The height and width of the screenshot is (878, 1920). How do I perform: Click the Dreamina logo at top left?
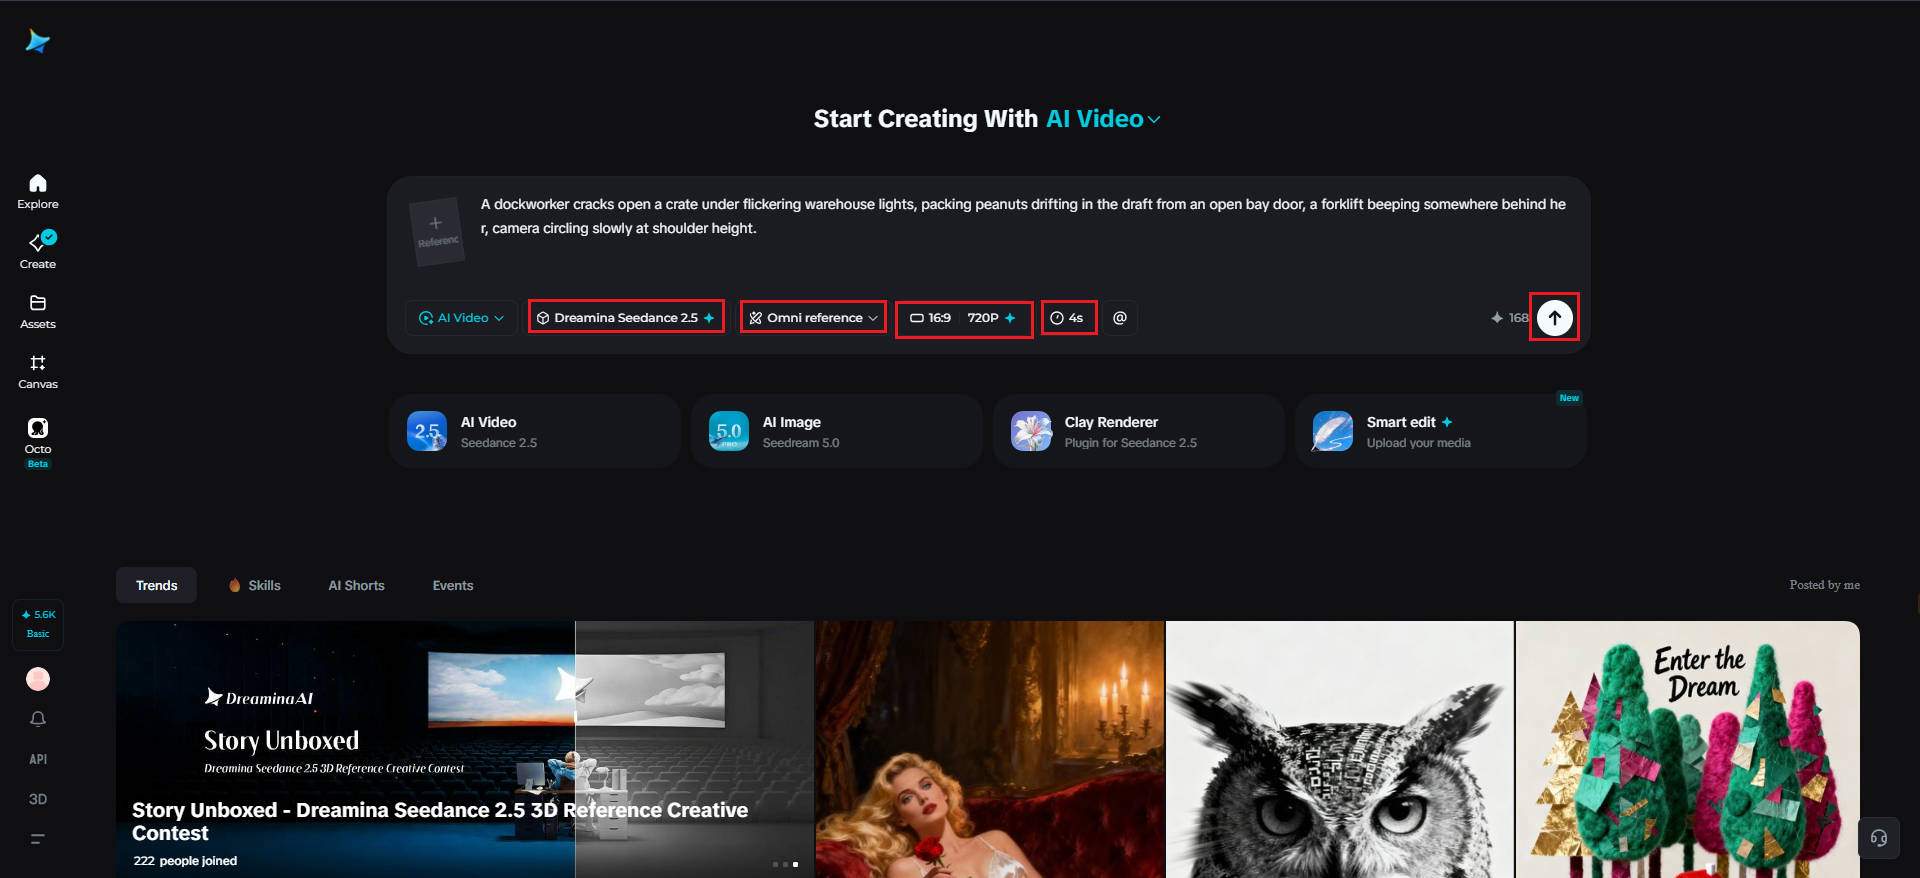coord(37,41)
